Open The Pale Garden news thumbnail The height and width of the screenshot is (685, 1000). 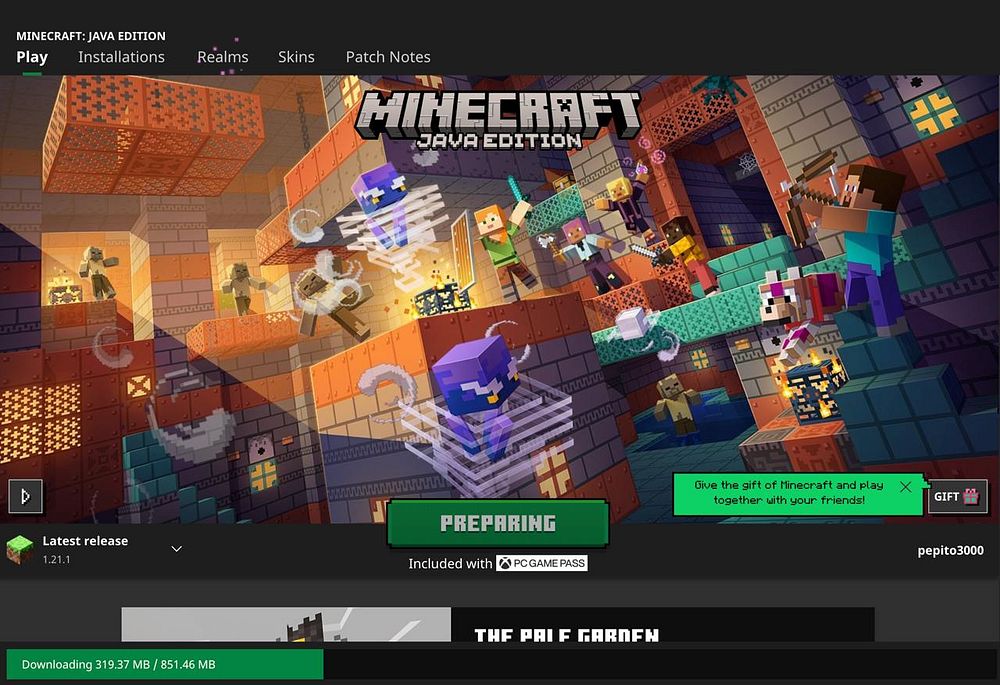click(x=286, y=624)
